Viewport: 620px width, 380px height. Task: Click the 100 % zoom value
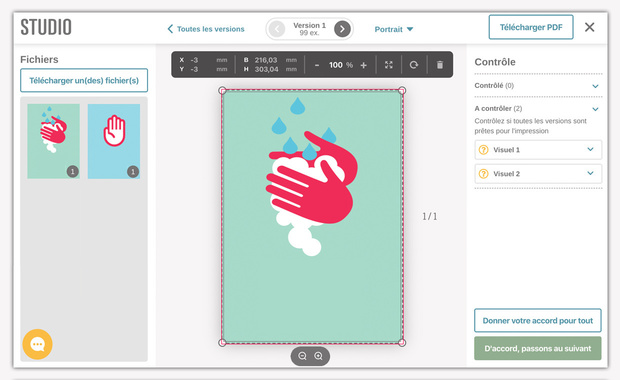340,65
